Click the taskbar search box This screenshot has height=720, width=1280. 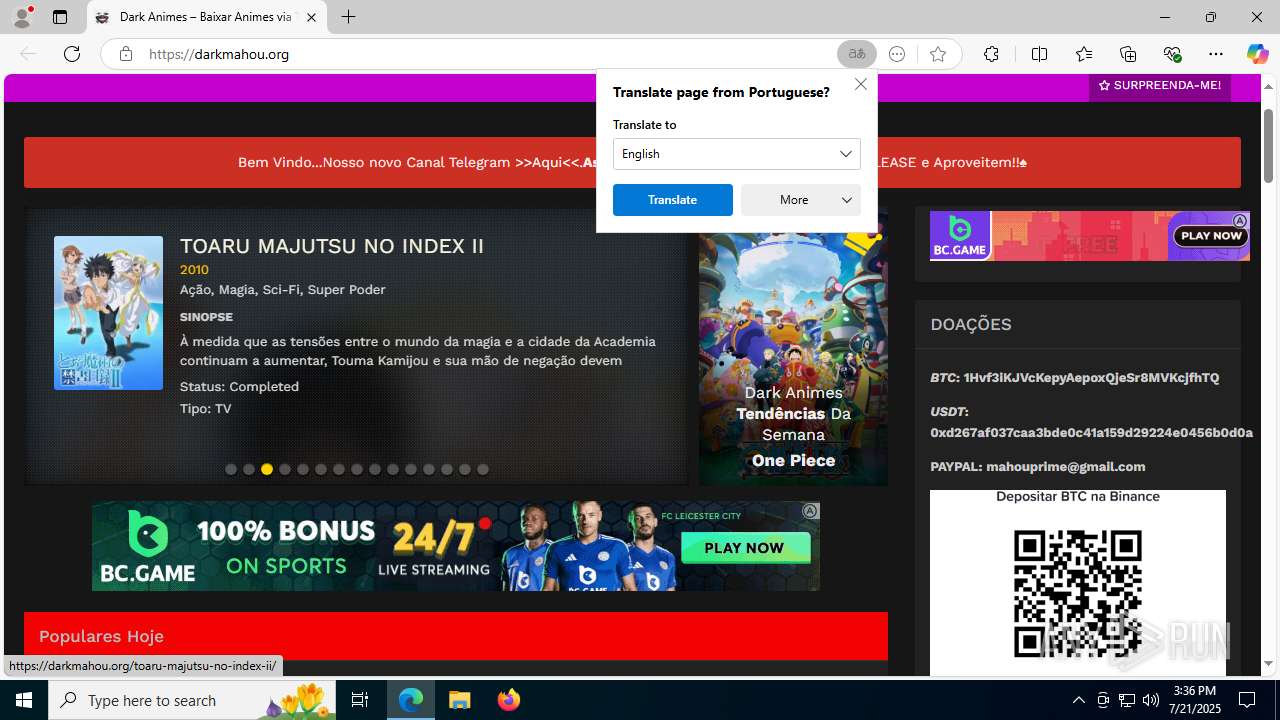[x=193, y=700]
